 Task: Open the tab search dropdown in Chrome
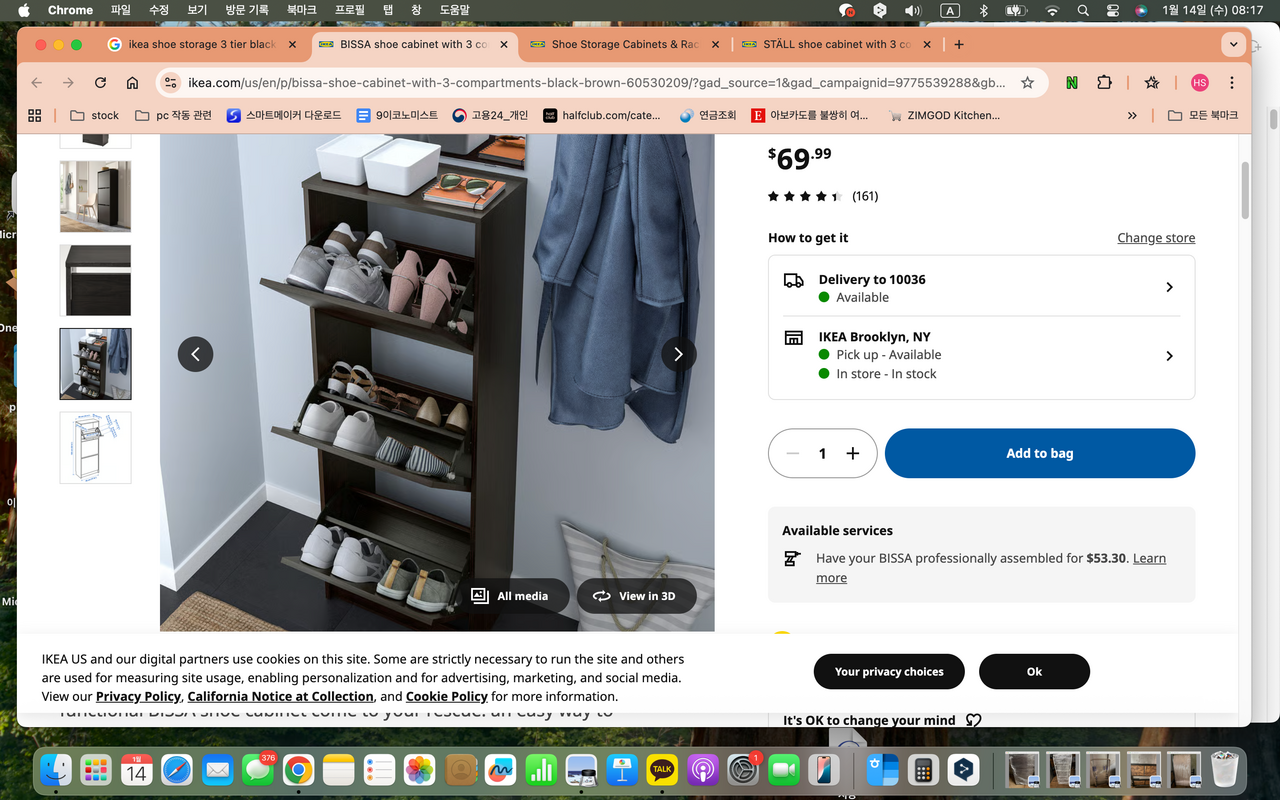(x=1233, y=44)
